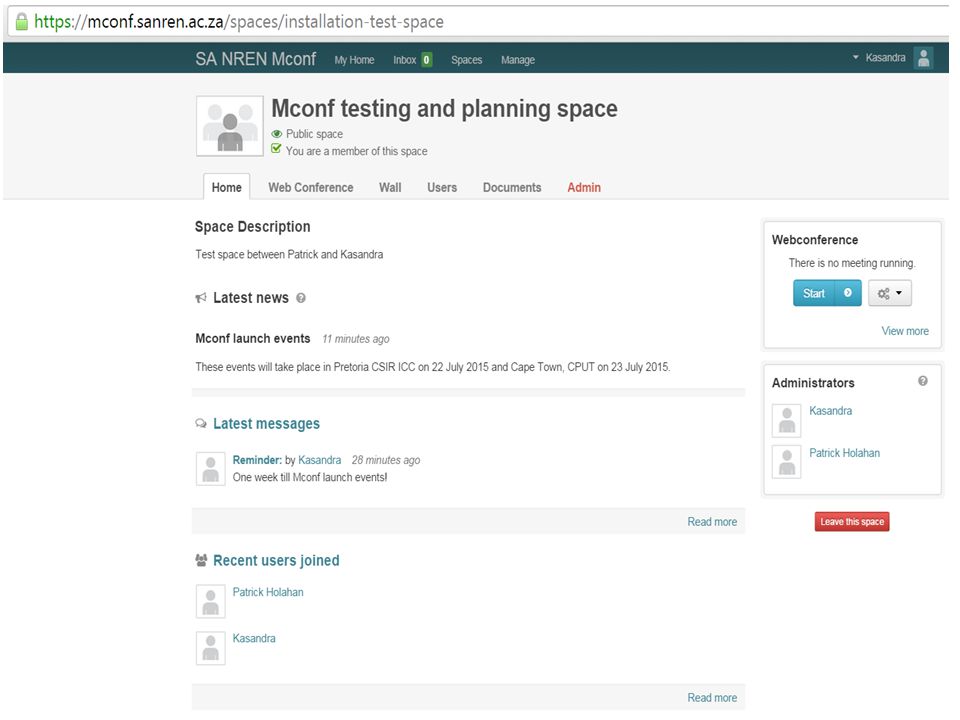Click the Administrators help question icon

click(923, 381)
